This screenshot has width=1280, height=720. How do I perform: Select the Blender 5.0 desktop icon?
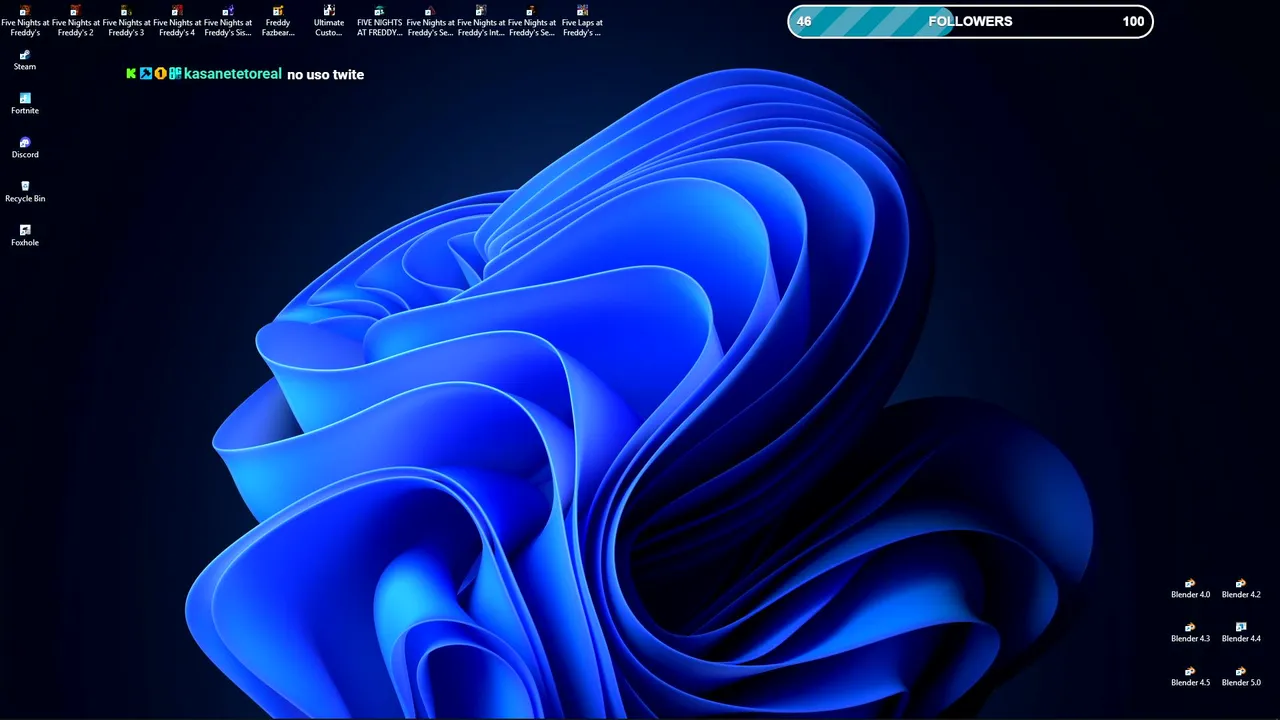pos(1241,676)
